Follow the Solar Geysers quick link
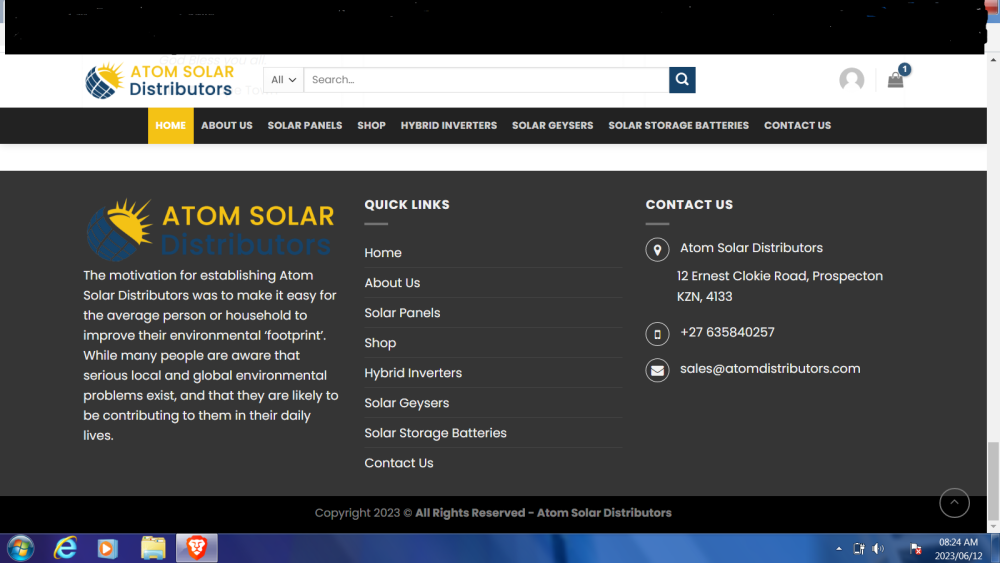Image resolution: width=1000 pixels, height=563 pixels. pyautogui.click(x=406, y=403)
